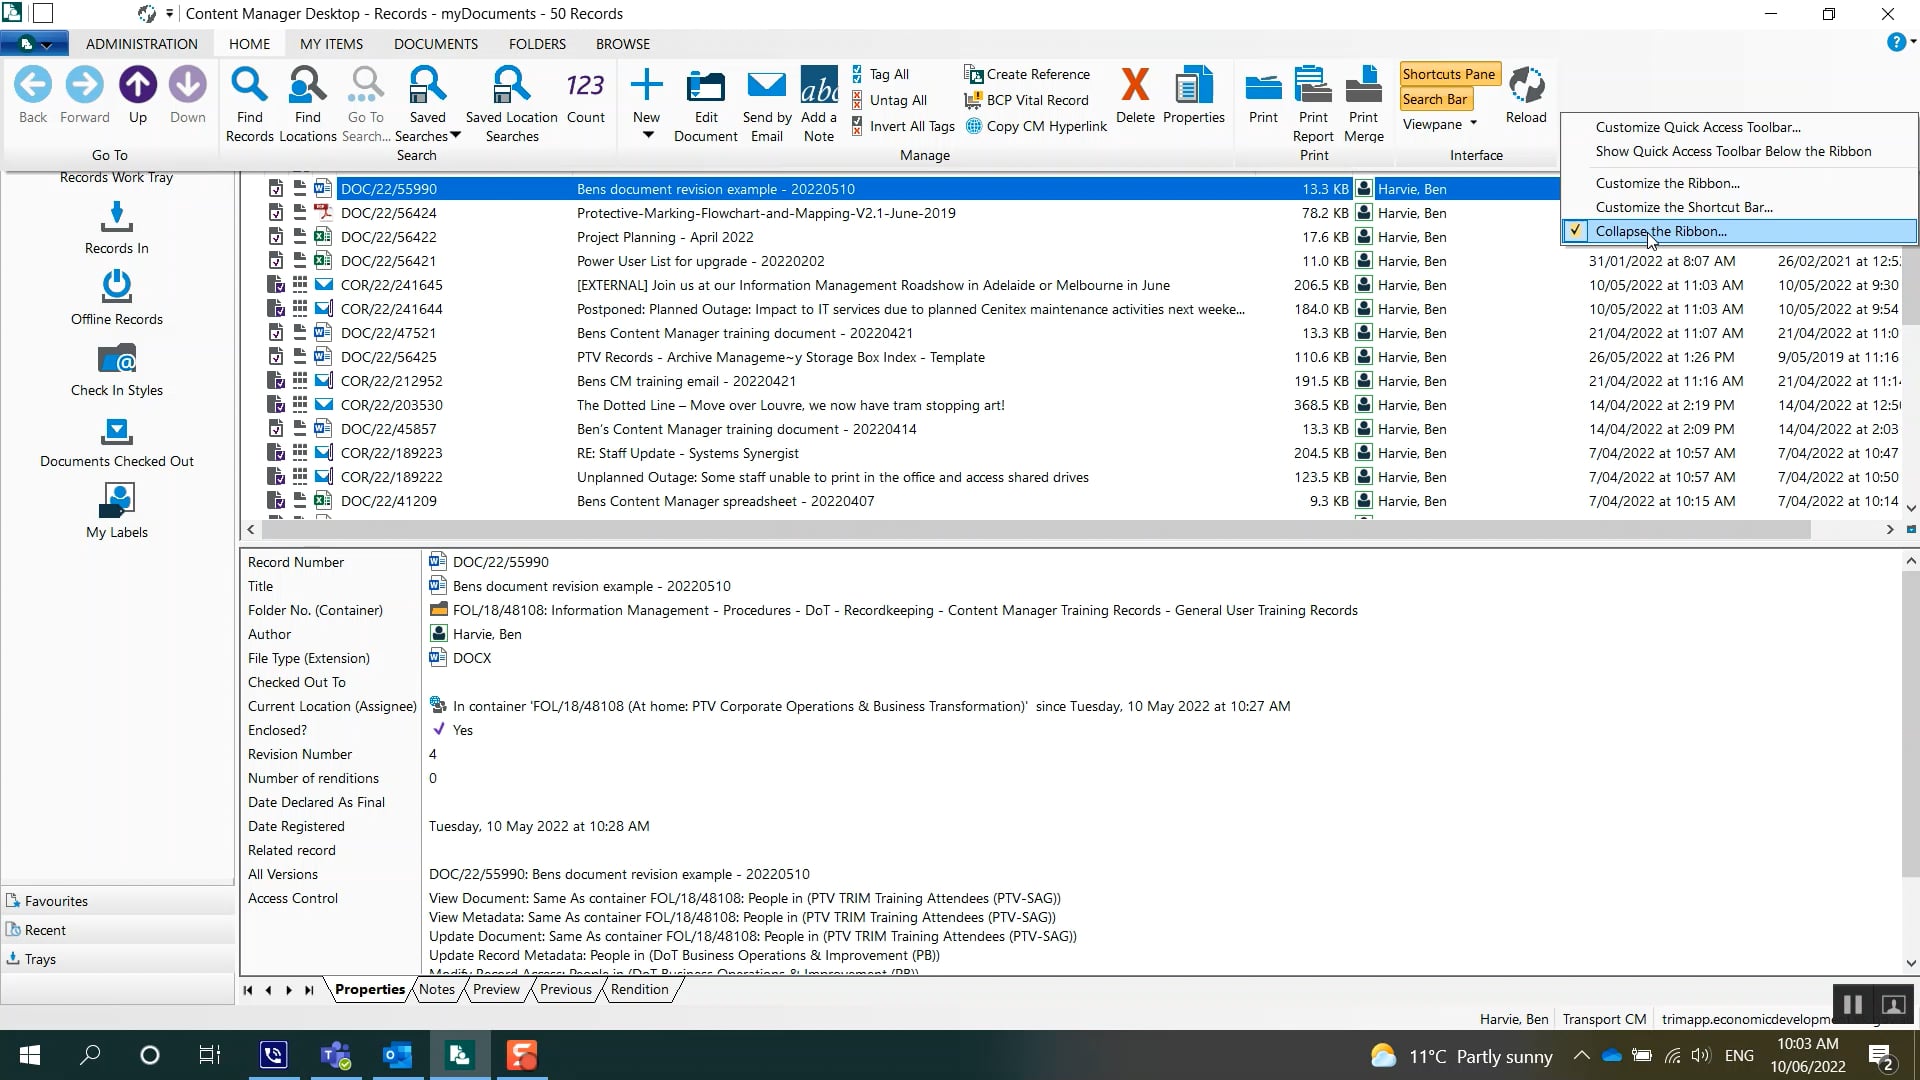Open the Edit Document tool
This screenshot has height=1080, width=1920.
pyautogui.click(x=706, y=100)
